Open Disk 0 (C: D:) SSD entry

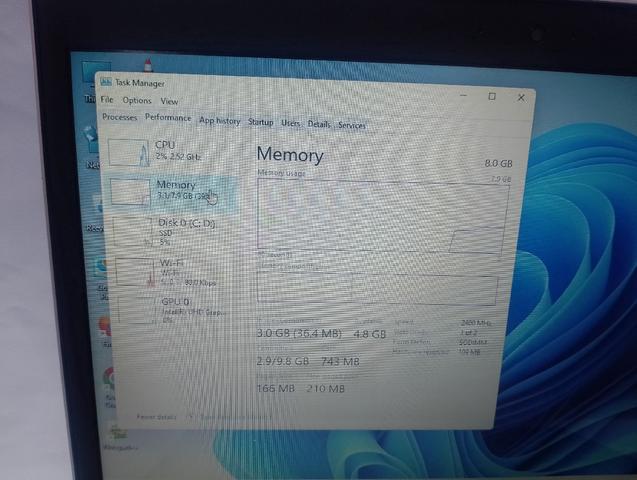point(166,232)
